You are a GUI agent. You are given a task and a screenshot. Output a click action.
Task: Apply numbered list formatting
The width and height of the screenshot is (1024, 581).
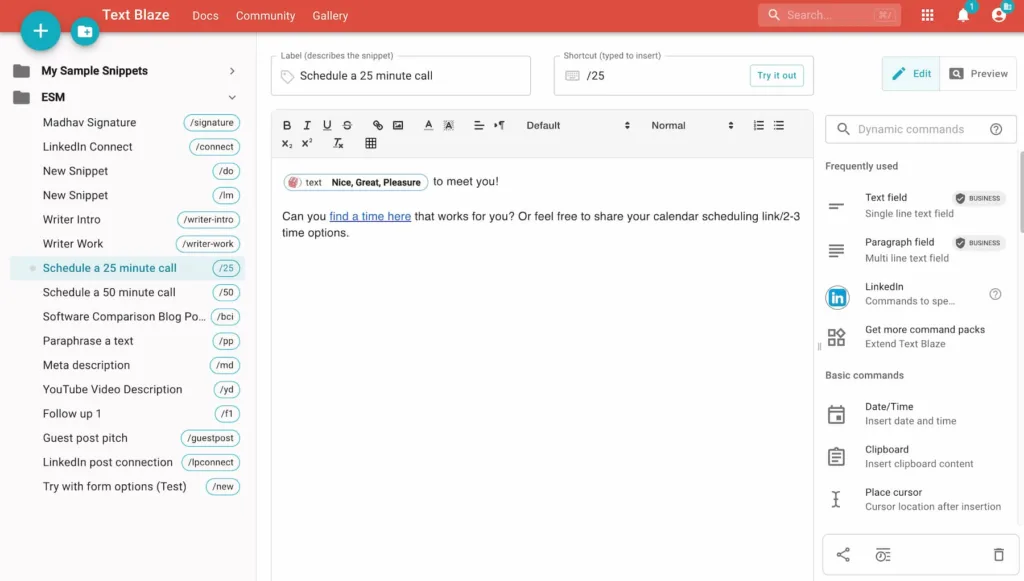pos(758,125)
